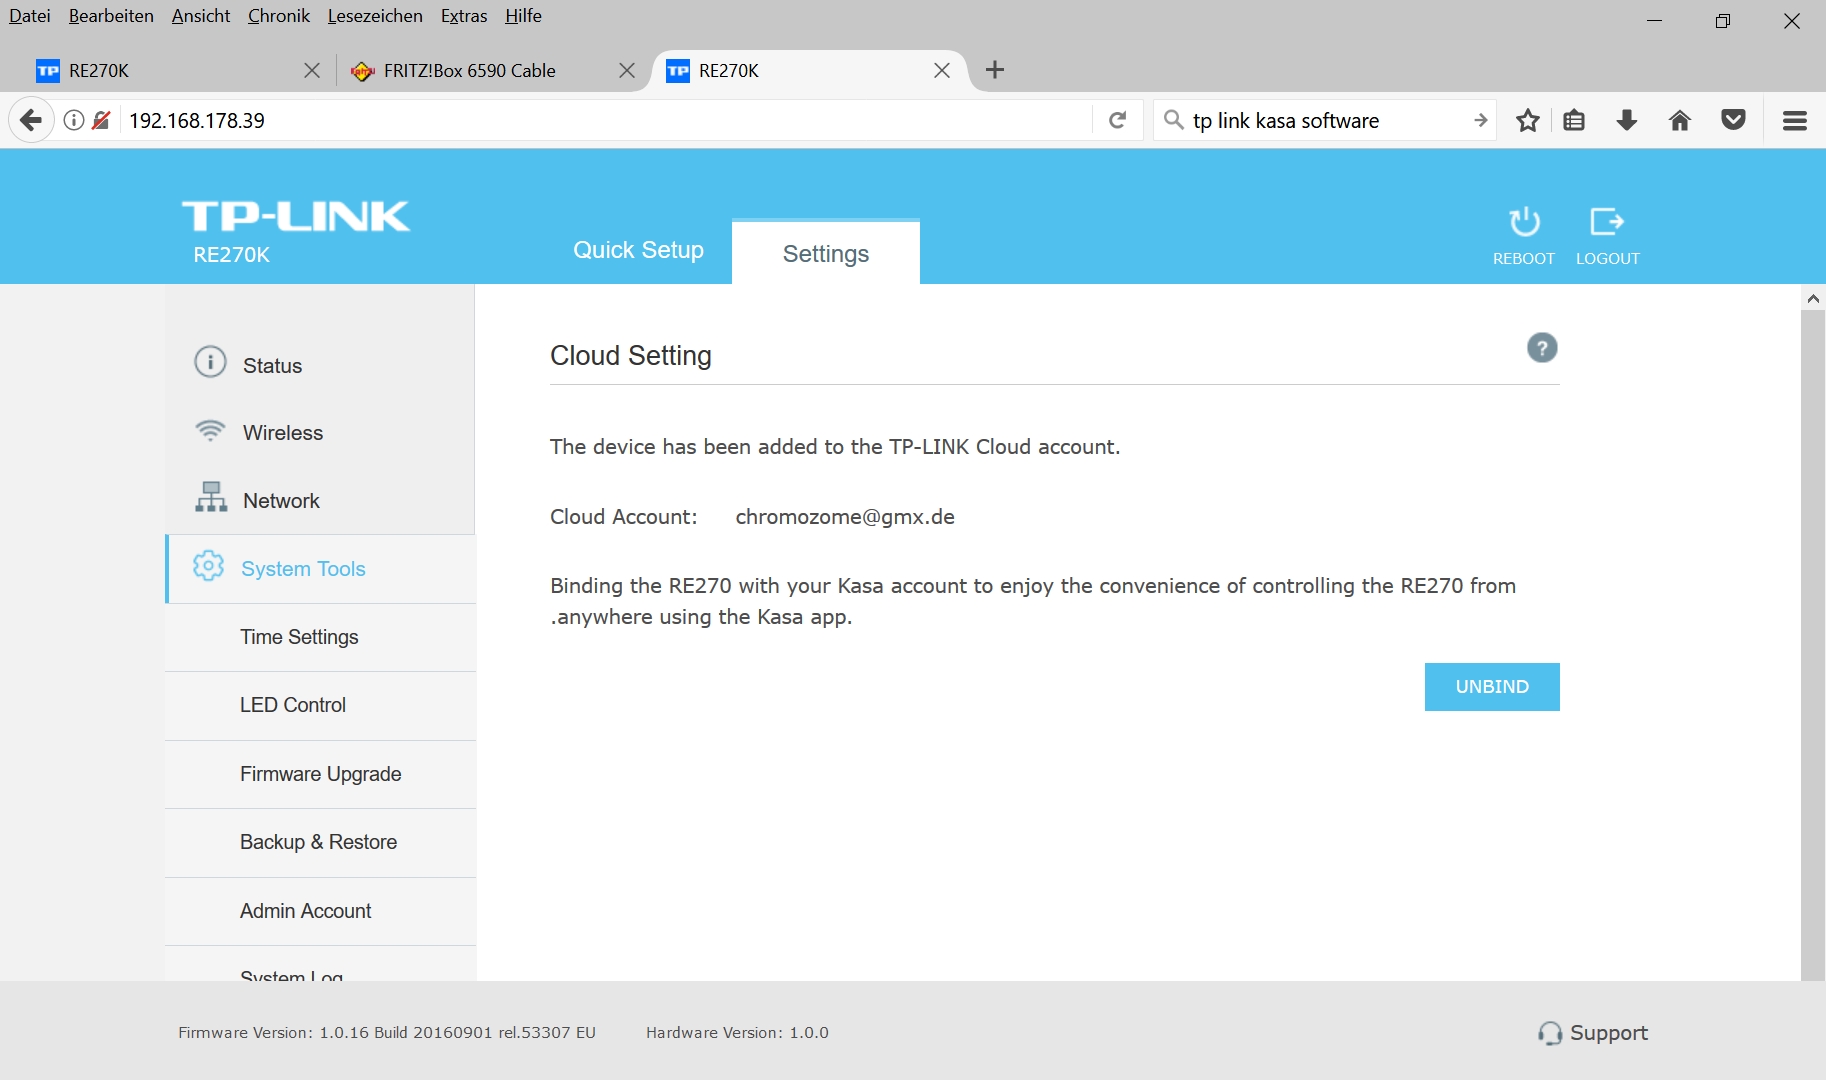Click the address bar with 192.168.178.39
The height and width of the screenshot is (1080, 1826).
coord(600,121)
